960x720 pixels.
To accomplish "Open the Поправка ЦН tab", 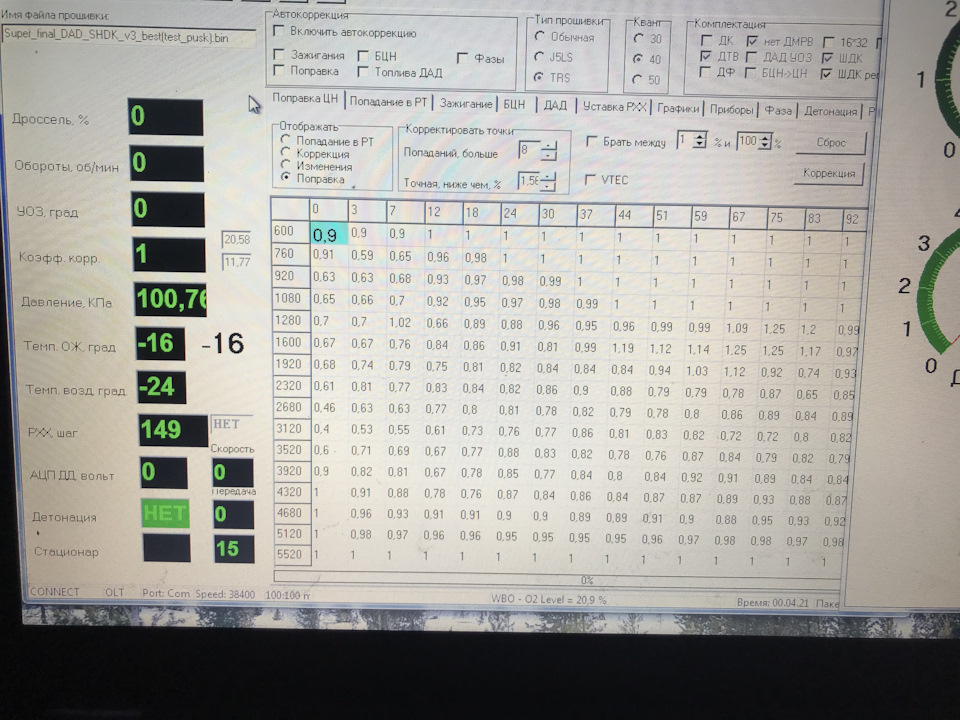I will 305,98.
